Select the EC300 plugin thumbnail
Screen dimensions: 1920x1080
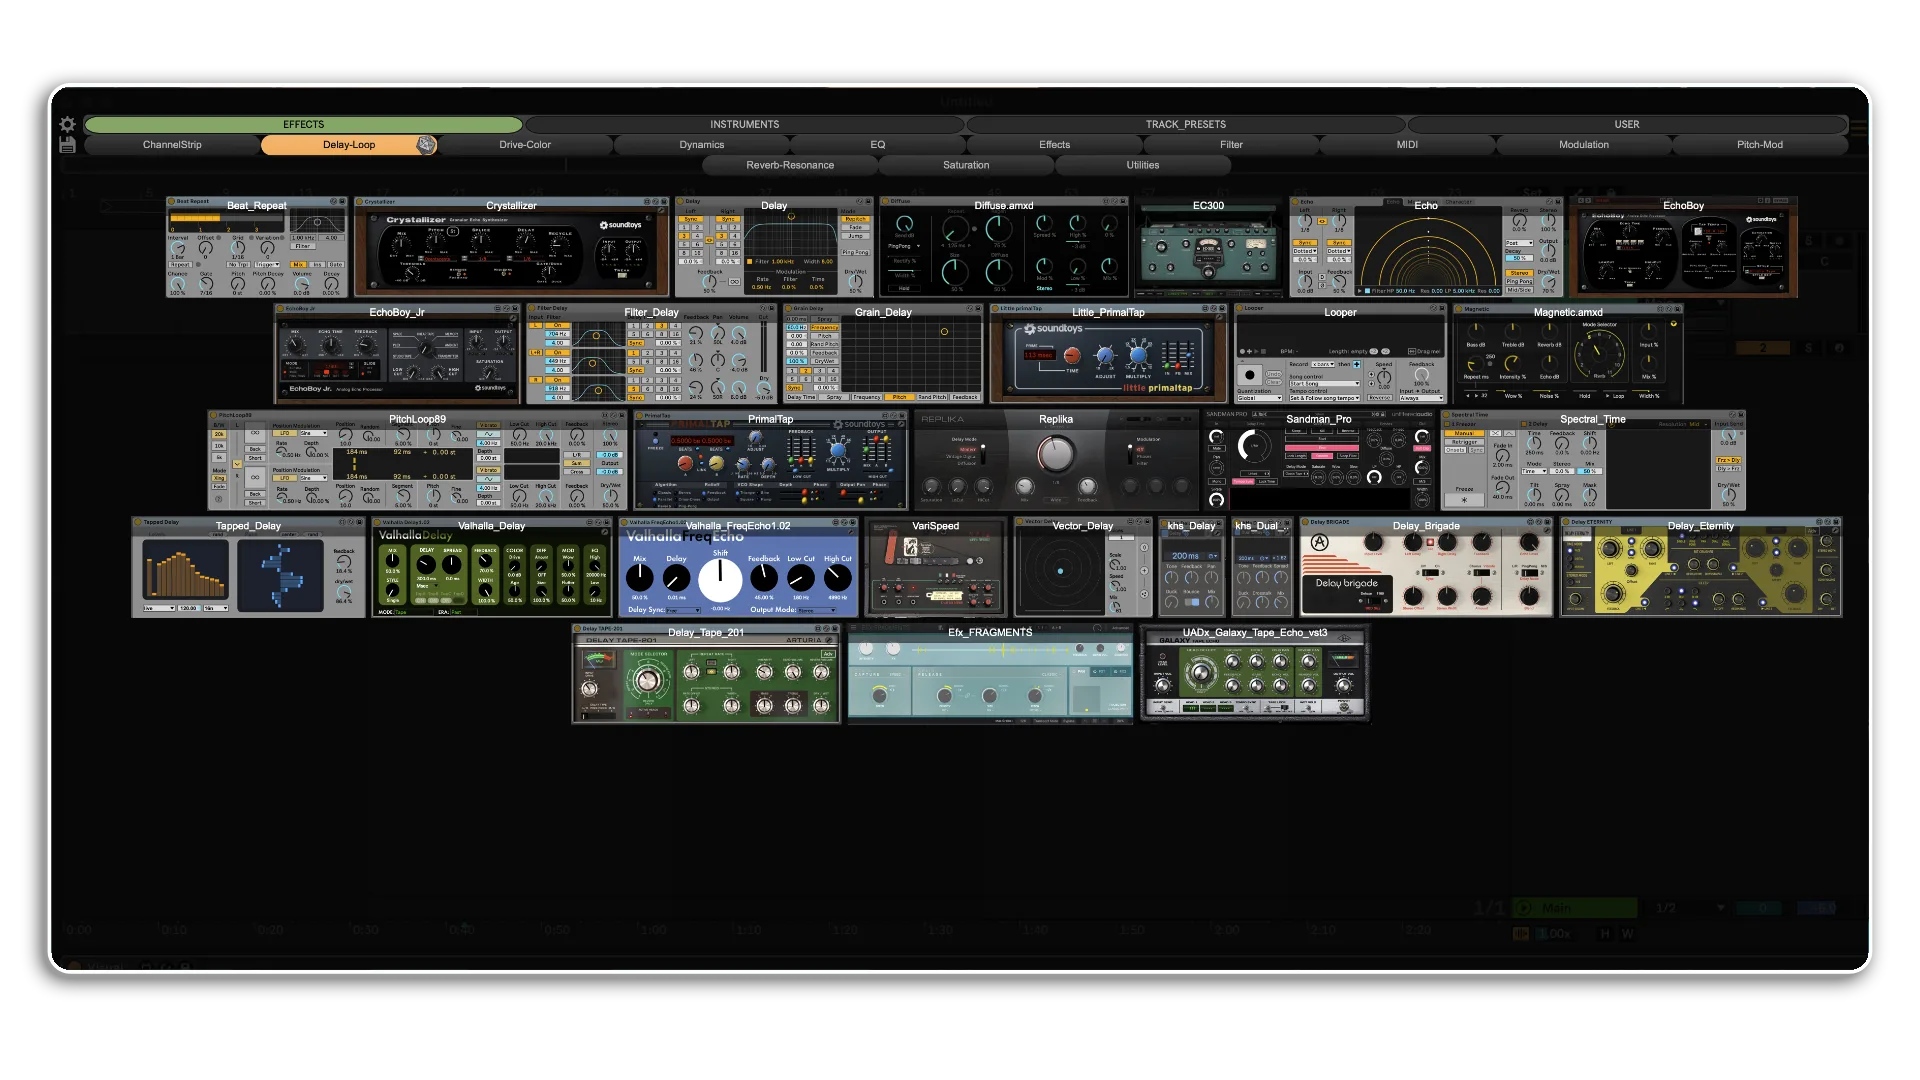pyautogui.click(x=1208, y=247)
